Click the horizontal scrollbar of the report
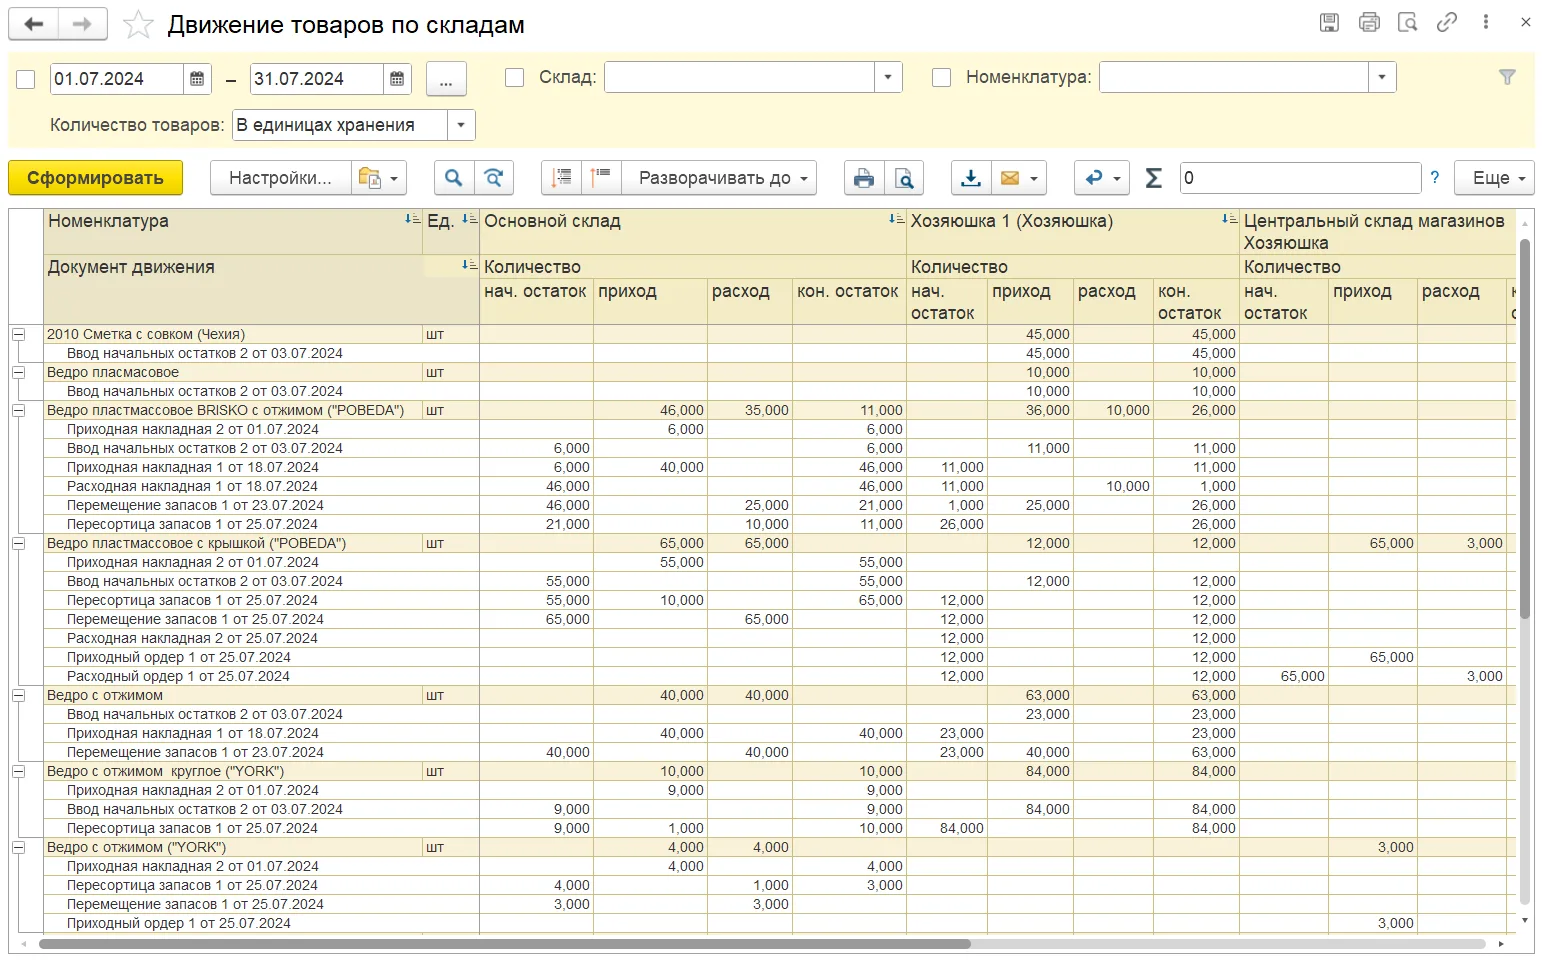This screenshot has height=966, width=1546. pyautogui.click(x=505, y=944)
